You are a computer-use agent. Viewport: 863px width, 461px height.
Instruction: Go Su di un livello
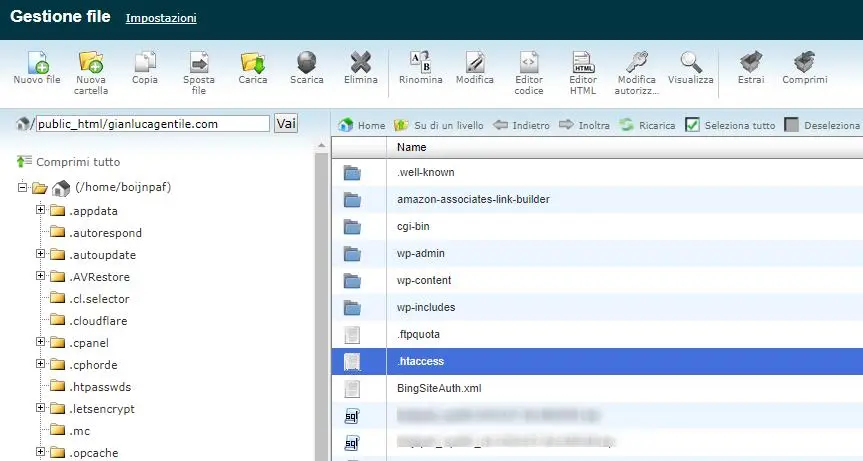pos(439,125)
